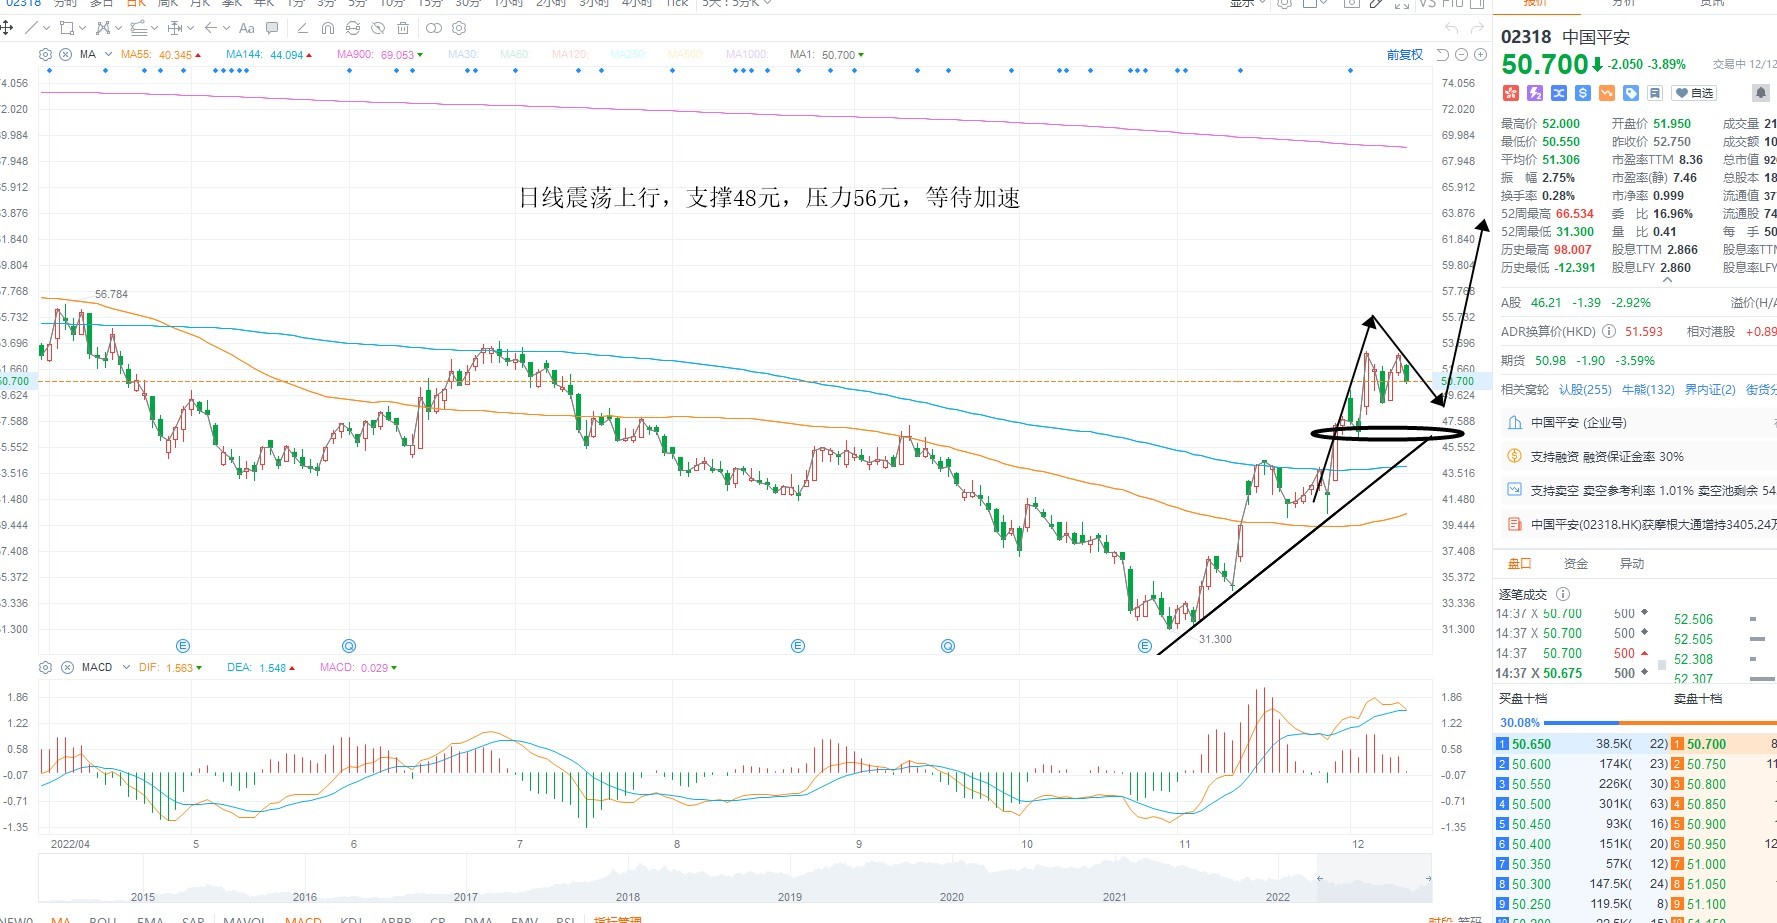
Task: Open 界内证(2) link
Action: 1710,389
